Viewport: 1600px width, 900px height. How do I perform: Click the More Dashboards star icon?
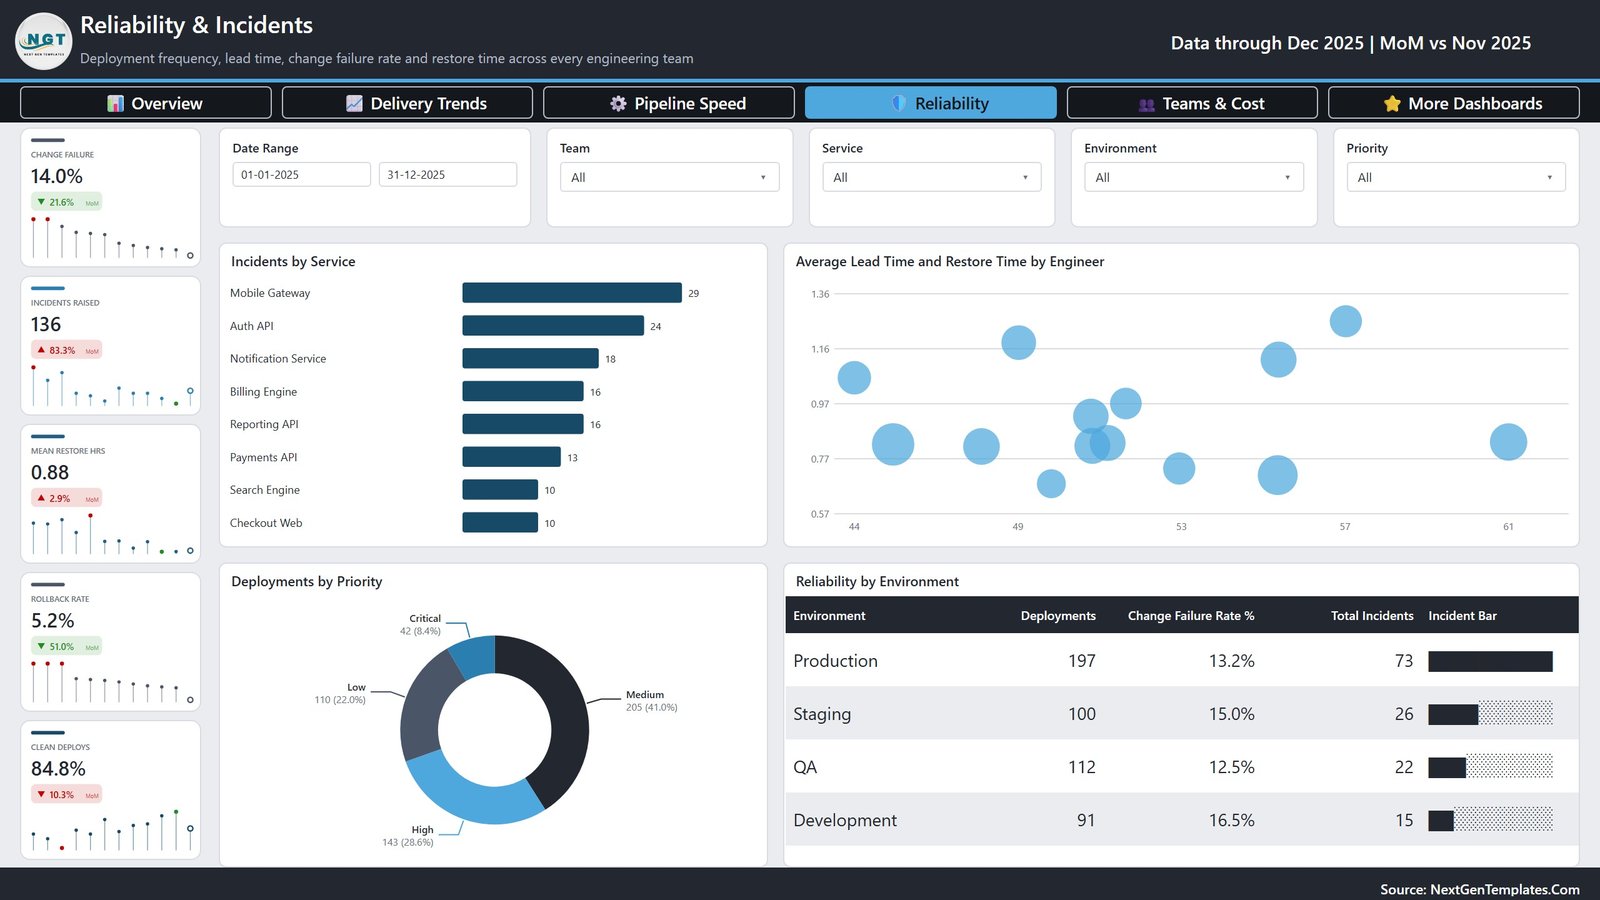(1392, 103)
